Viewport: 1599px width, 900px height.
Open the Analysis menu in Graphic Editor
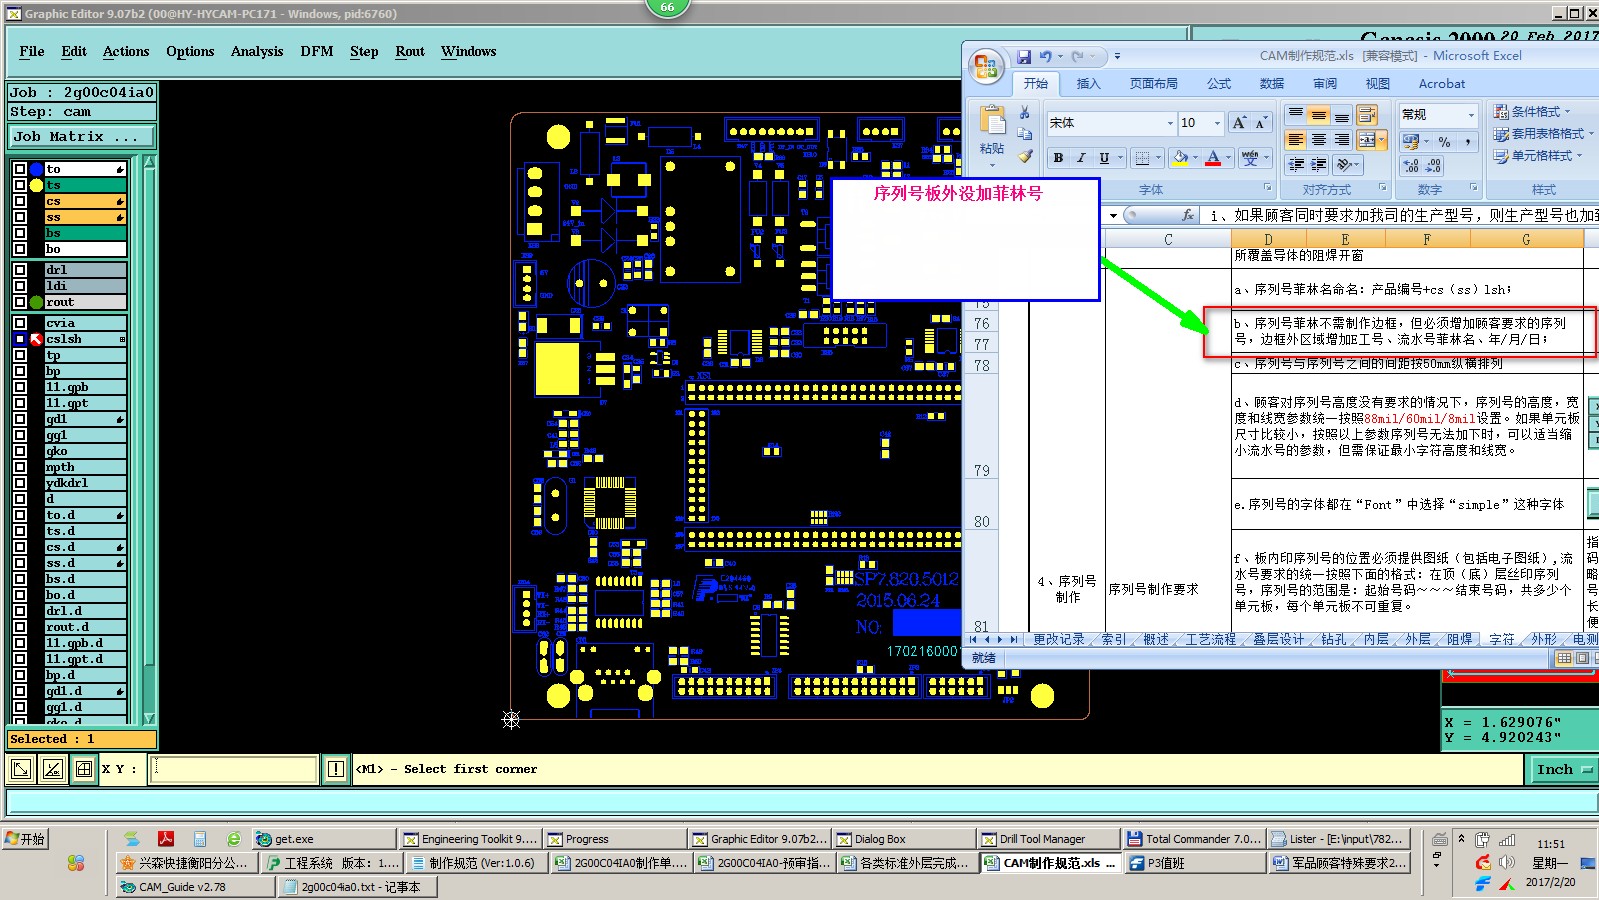pyautogui.click(x=257, y=51)
